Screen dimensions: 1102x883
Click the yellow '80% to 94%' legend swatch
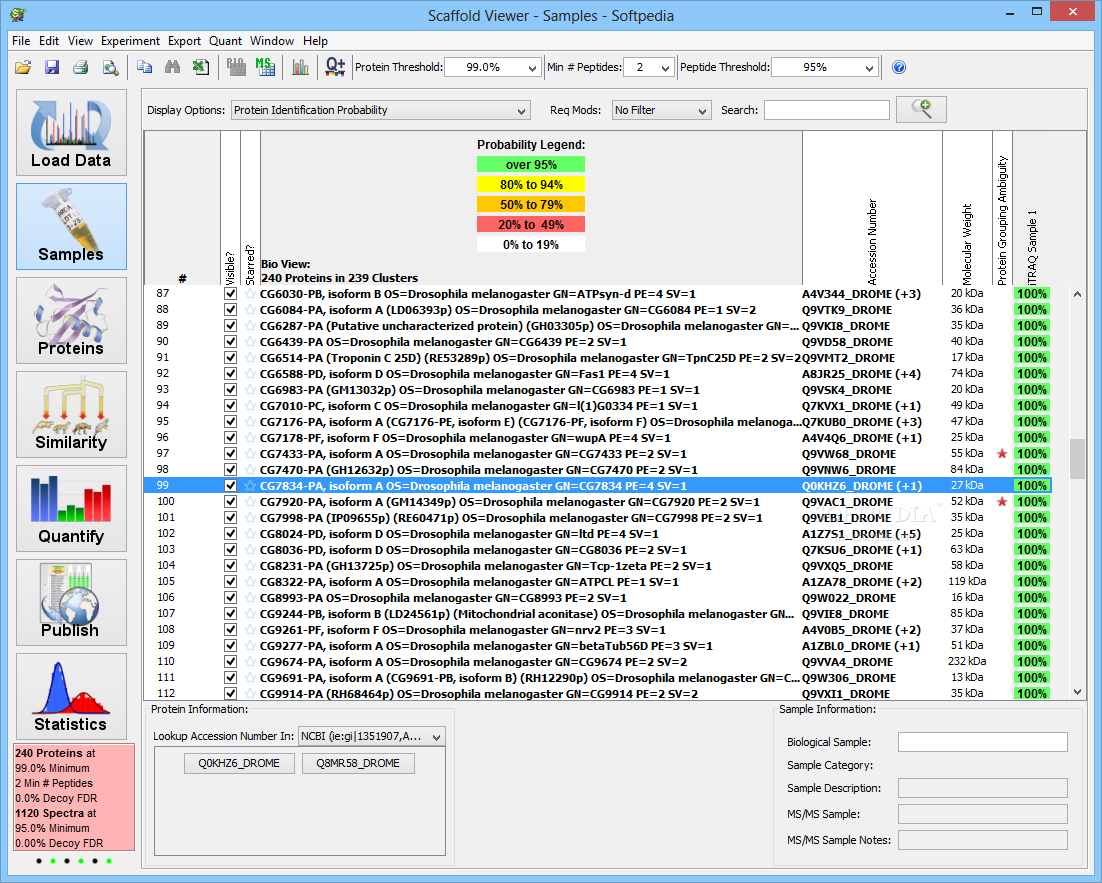click(531, 184)
